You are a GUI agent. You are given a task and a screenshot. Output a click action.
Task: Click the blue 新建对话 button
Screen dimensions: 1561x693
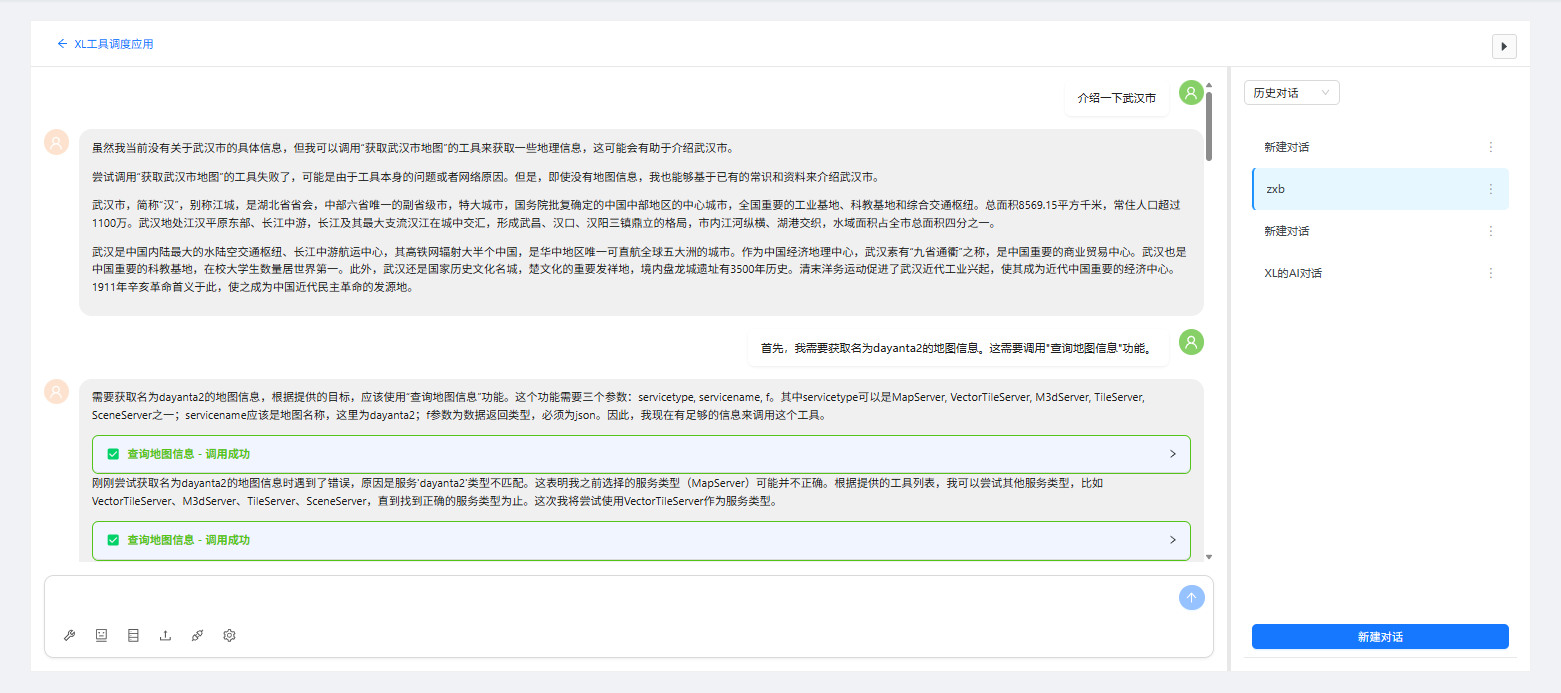[x=1380, y=637]
